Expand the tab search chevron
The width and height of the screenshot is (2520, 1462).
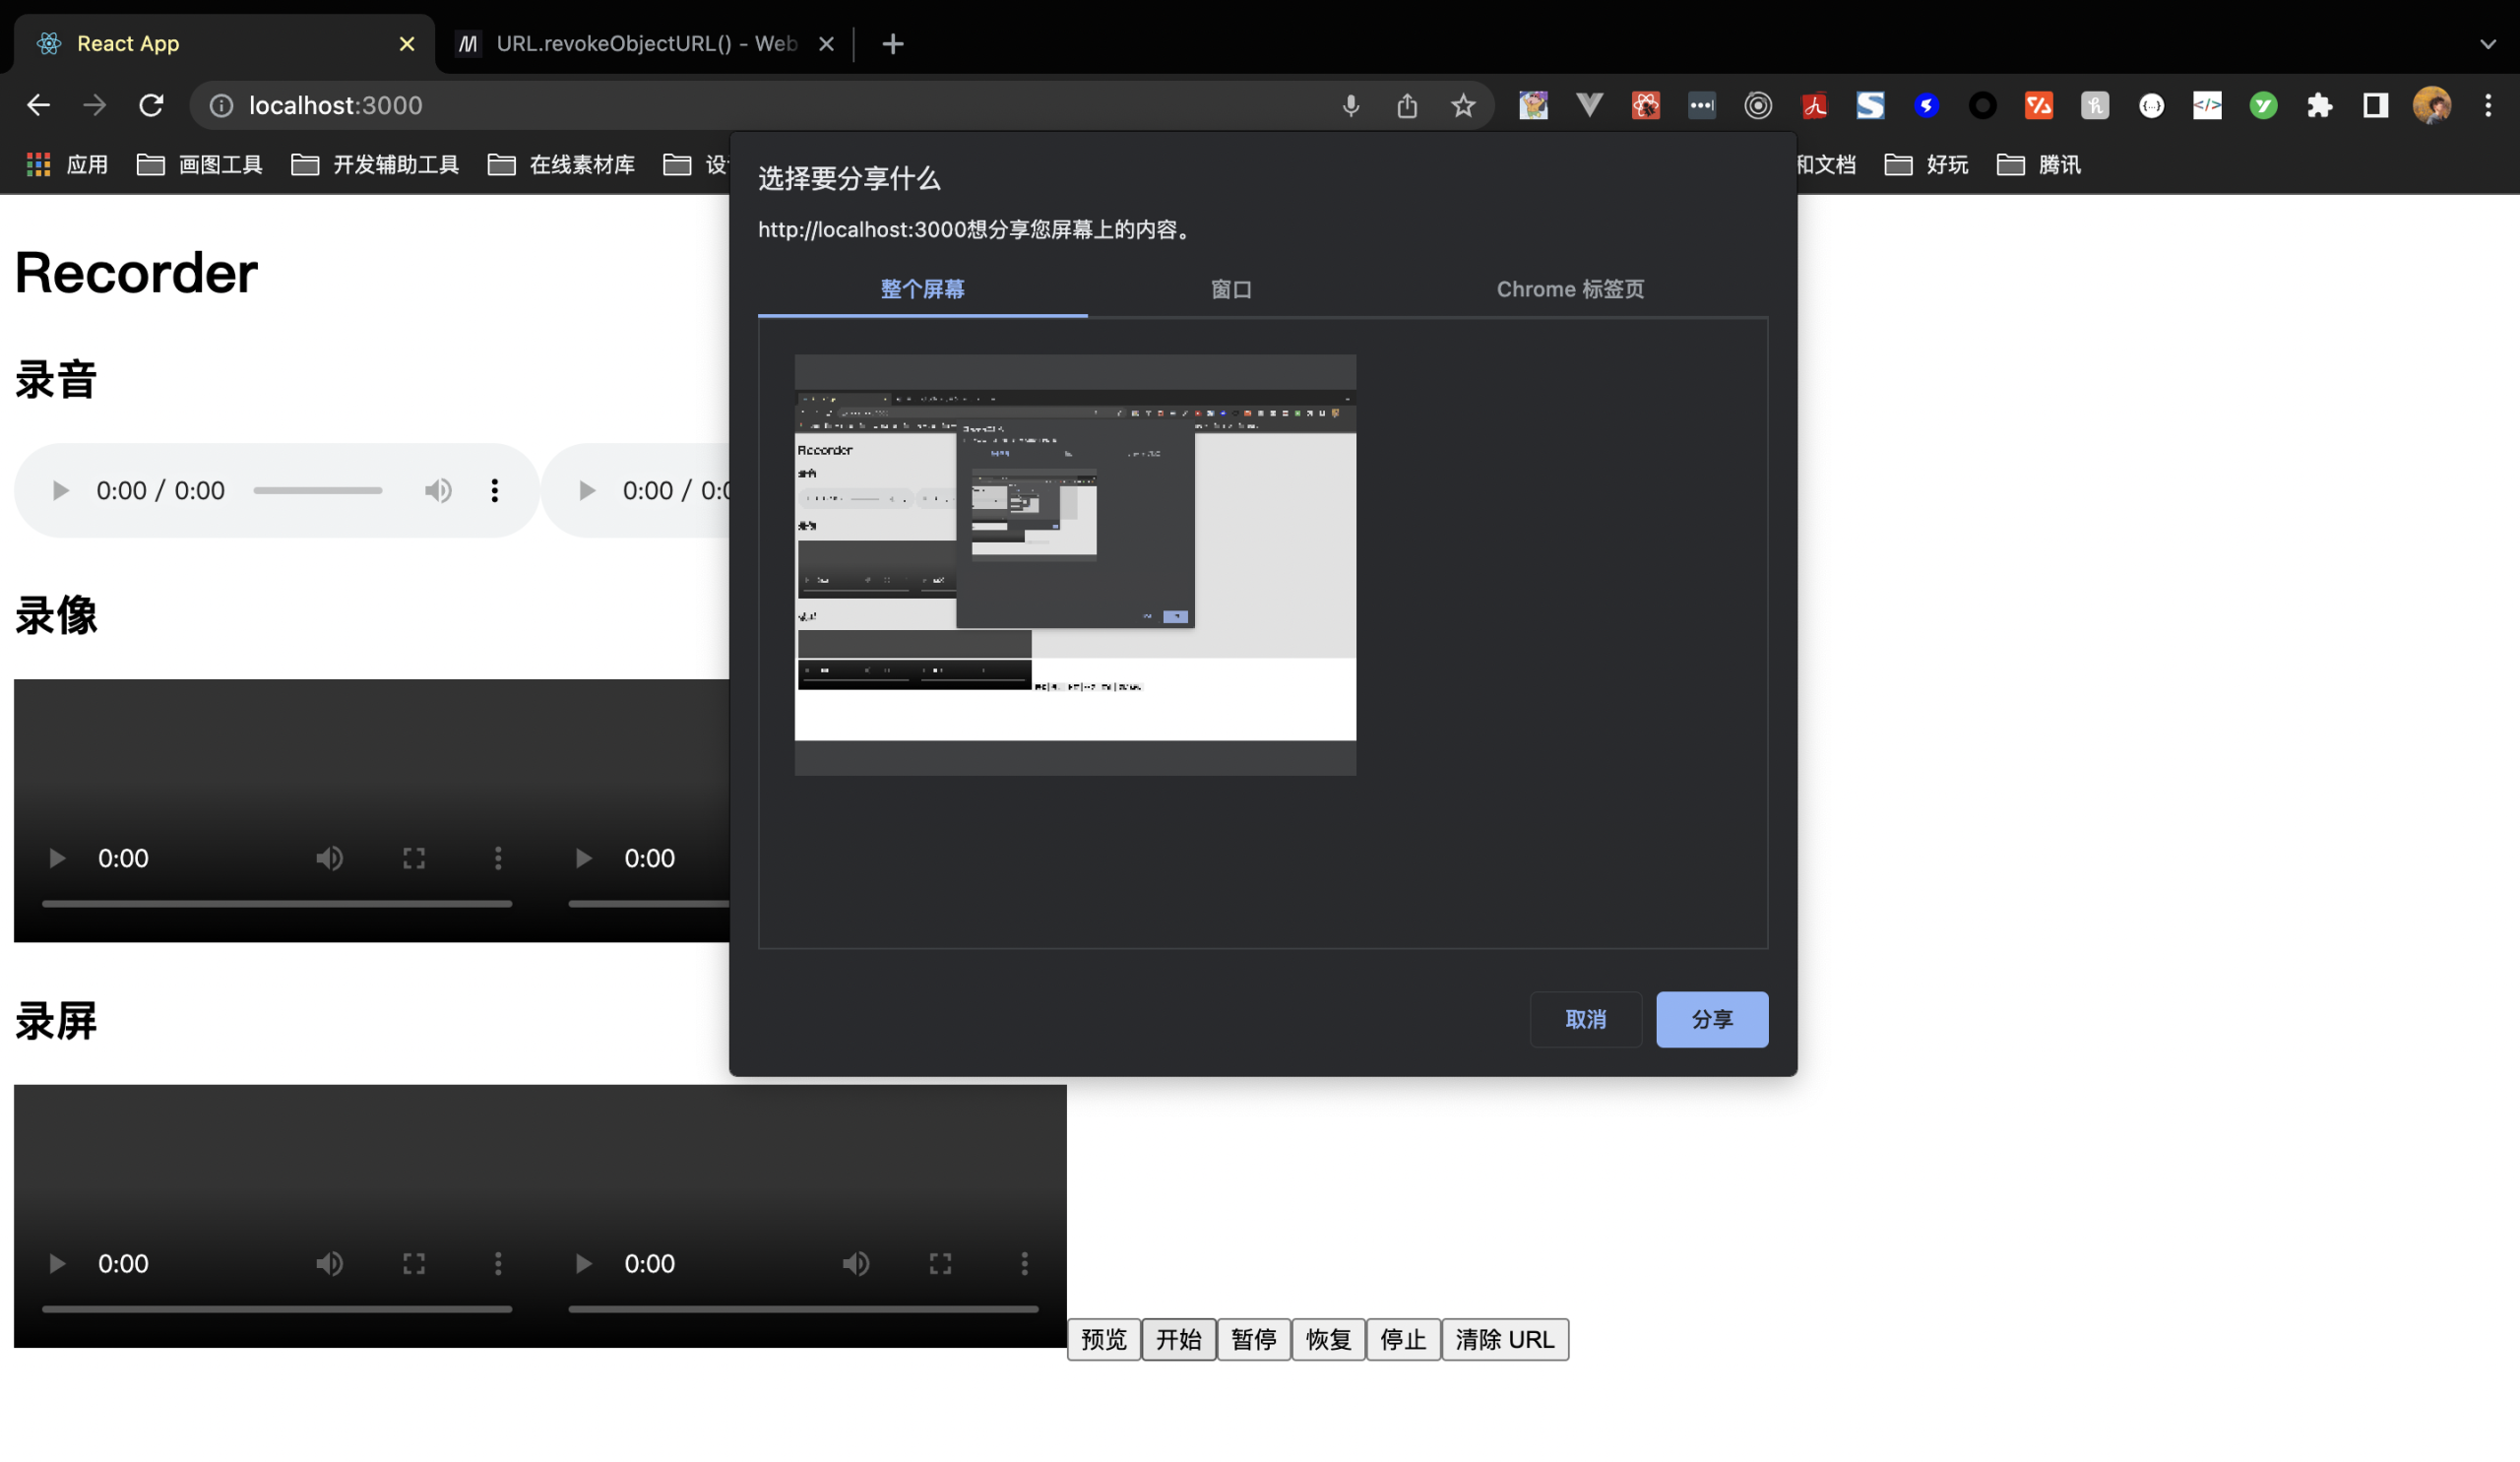point(2487,44)
